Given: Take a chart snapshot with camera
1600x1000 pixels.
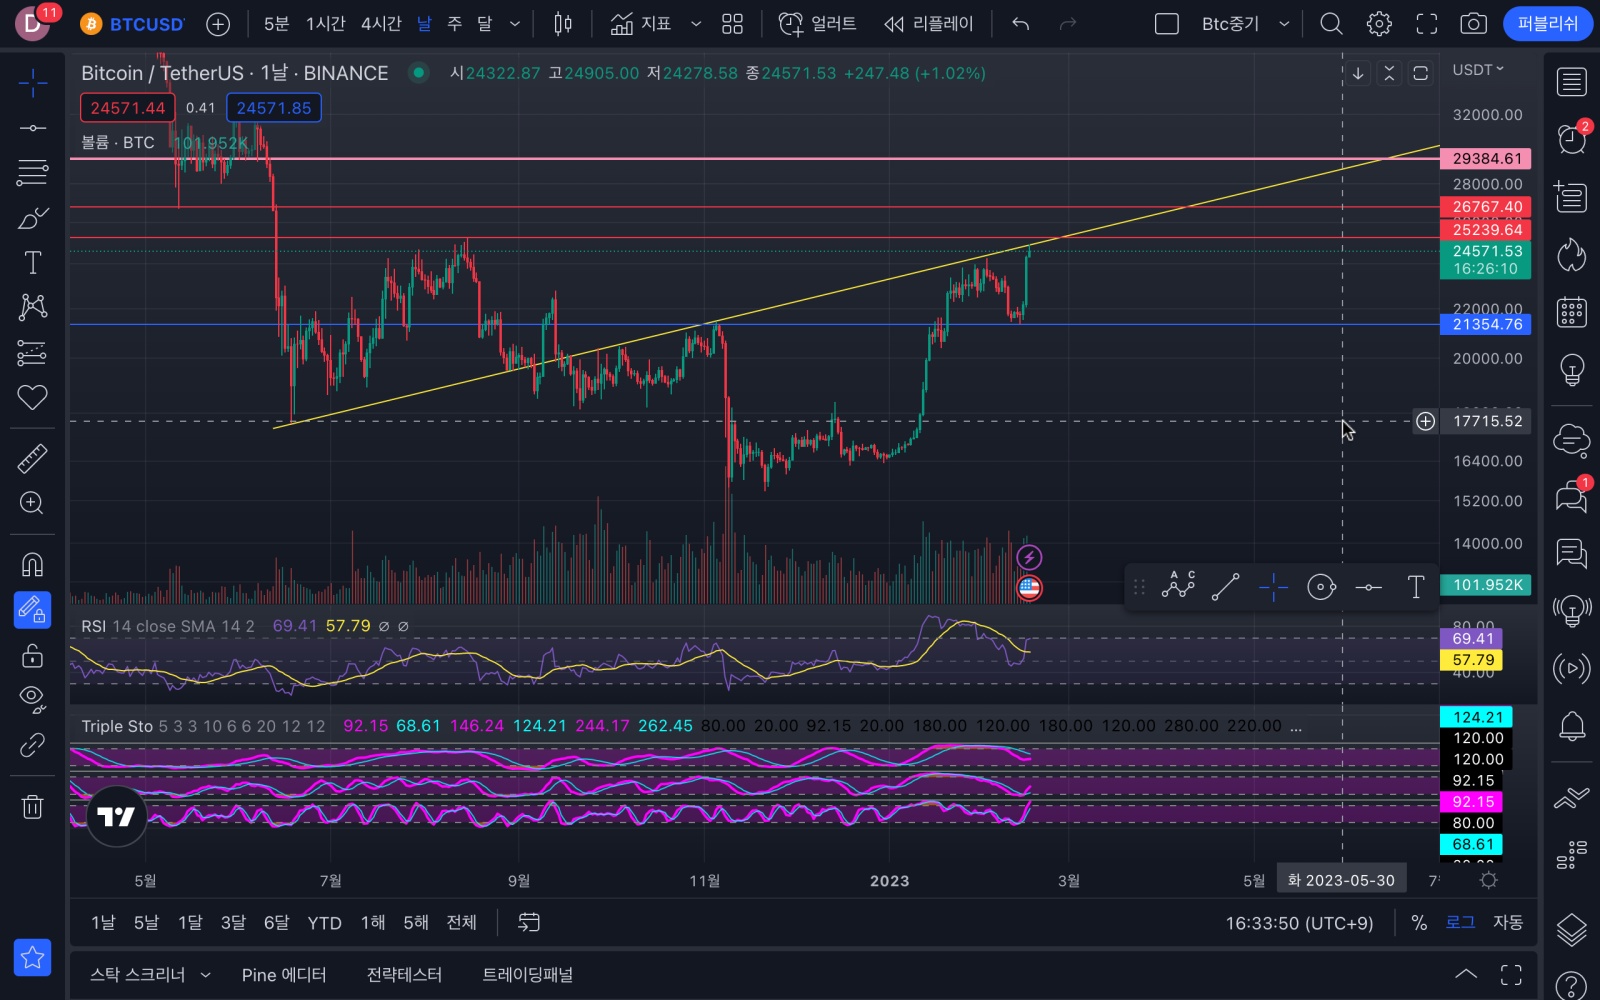Looking at the screenshot, I should (x=1474, y=24).
